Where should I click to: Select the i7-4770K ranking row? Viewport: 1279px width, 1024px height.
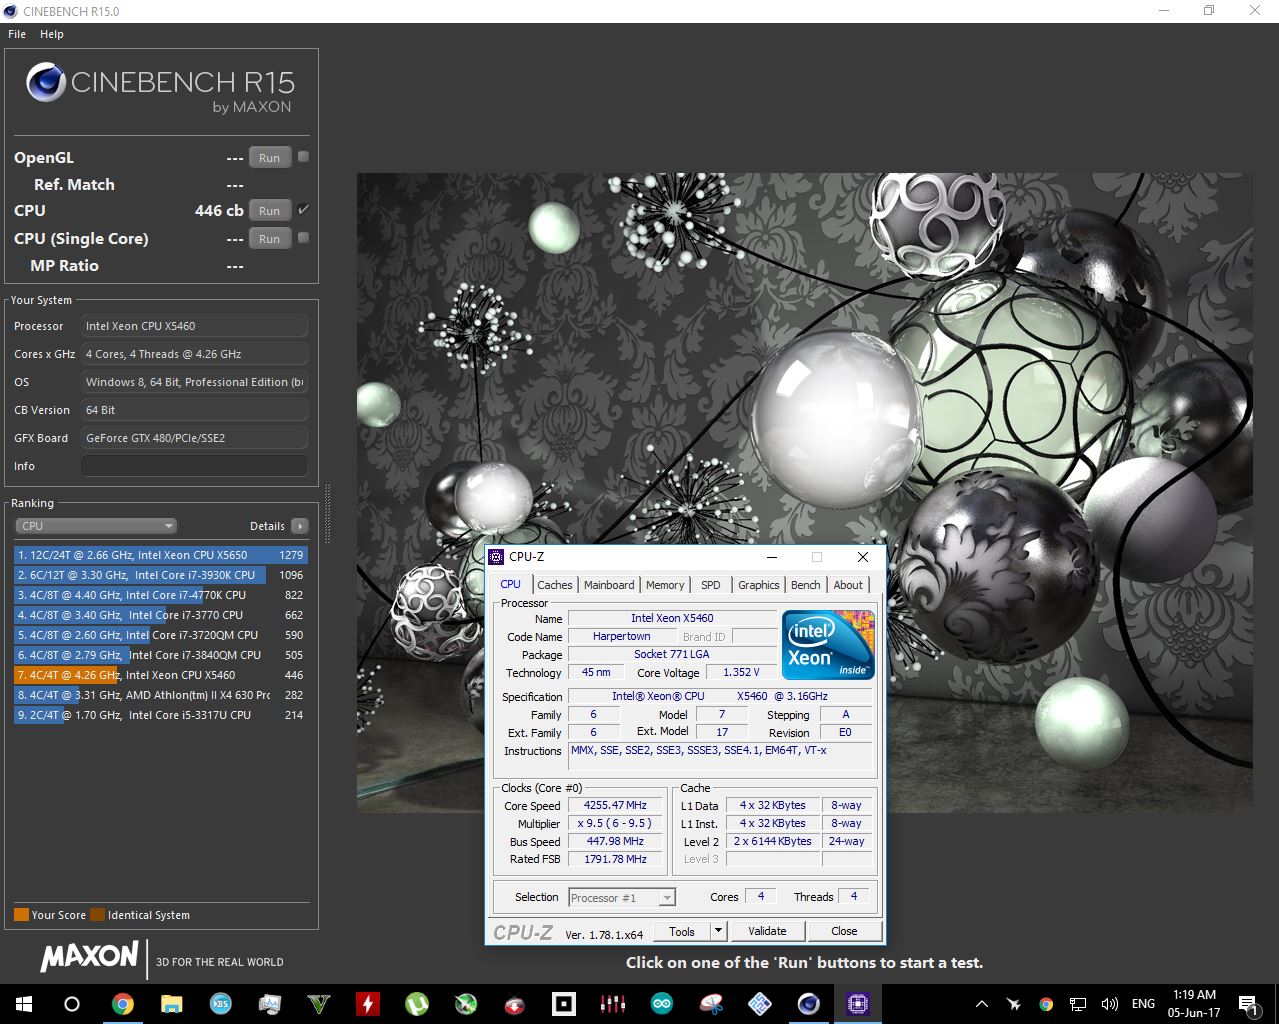pos(160,595)
